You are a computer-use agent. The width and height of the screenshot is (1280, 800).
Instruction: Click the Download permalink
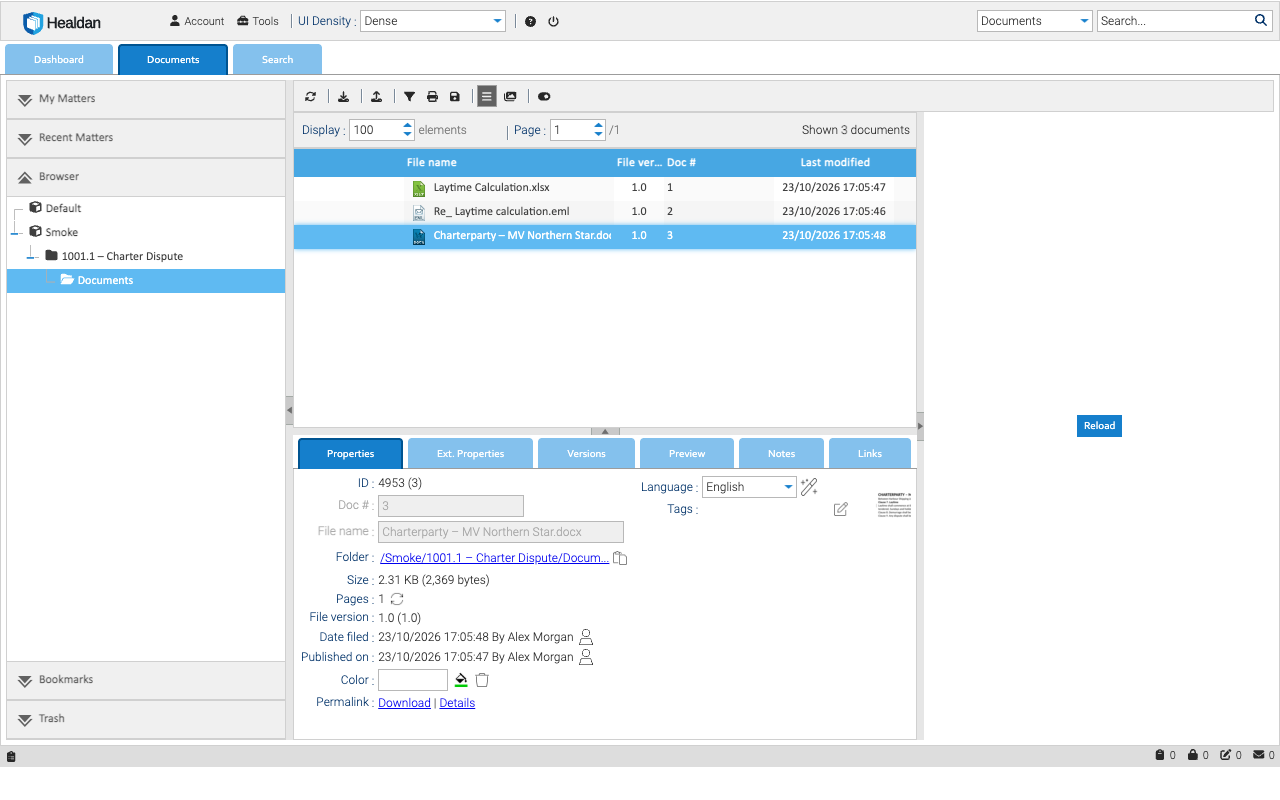coord(404,703)
